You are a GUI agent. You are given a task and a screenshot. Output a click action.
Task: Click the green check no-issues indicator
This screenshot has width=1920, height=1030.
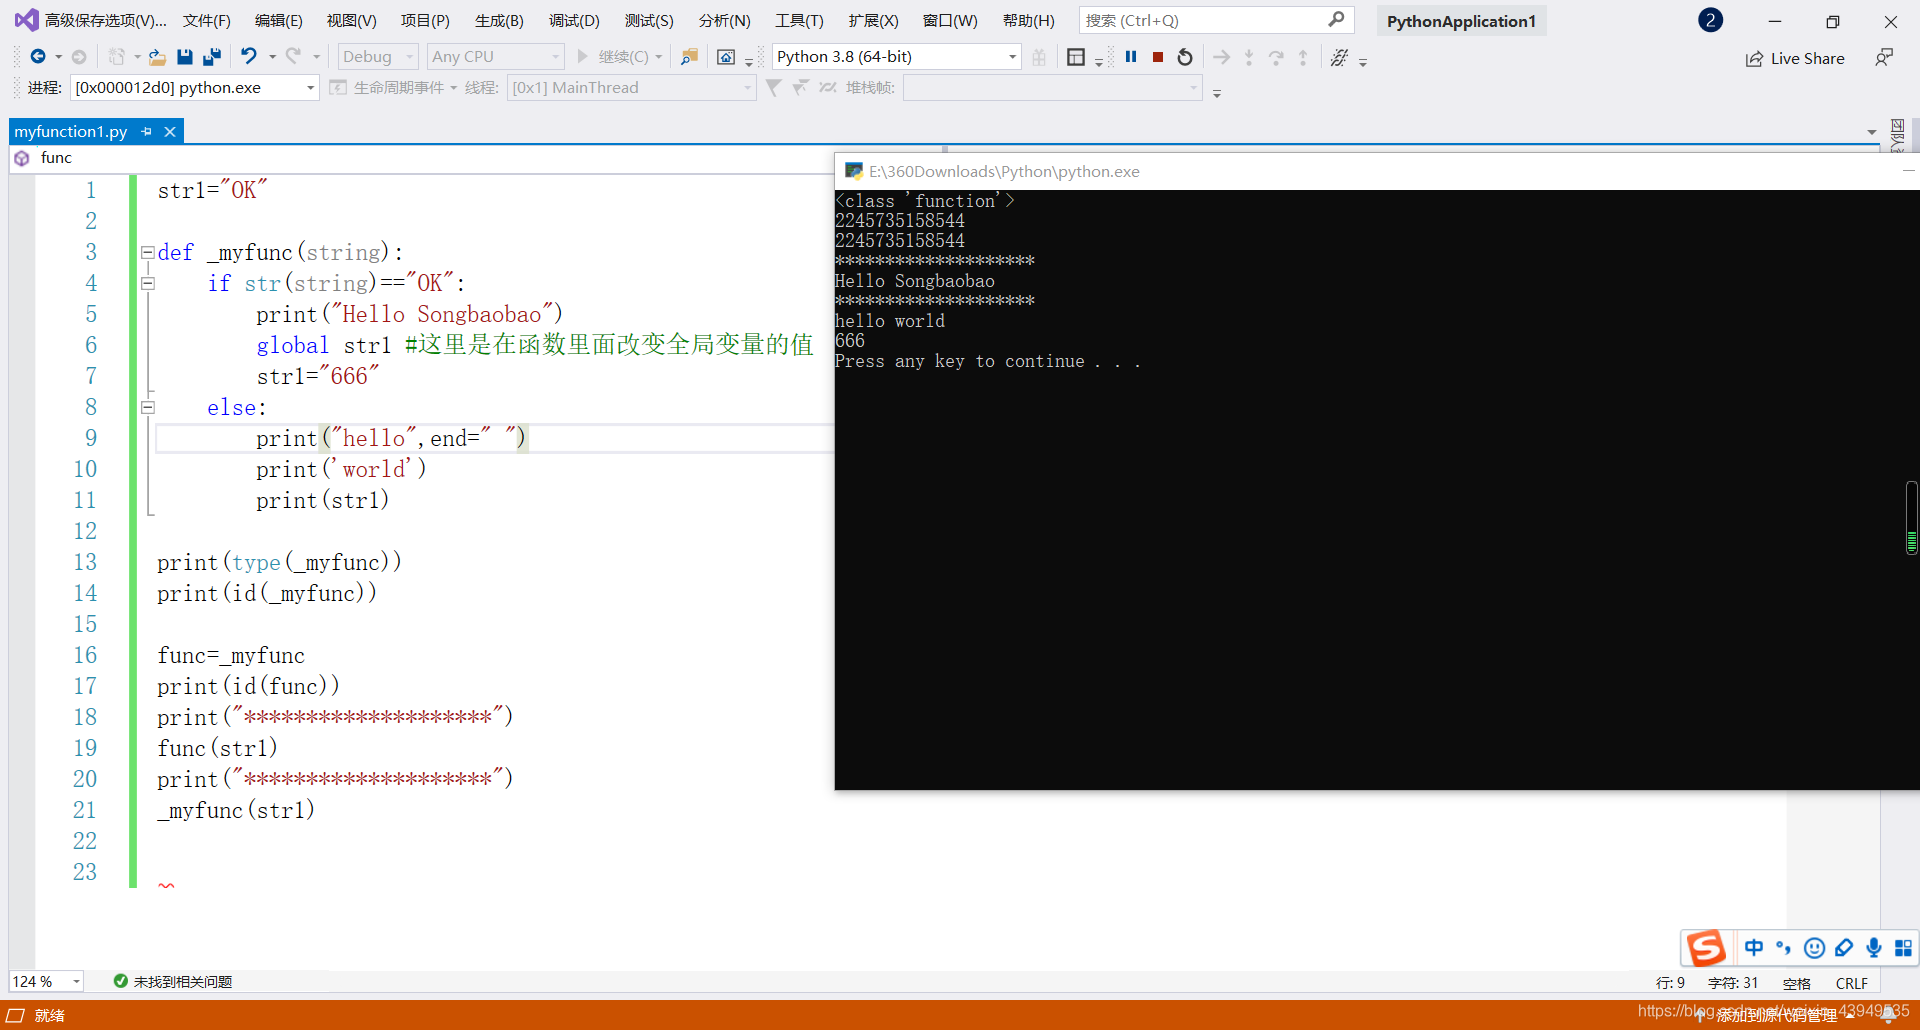pos(121,981)
